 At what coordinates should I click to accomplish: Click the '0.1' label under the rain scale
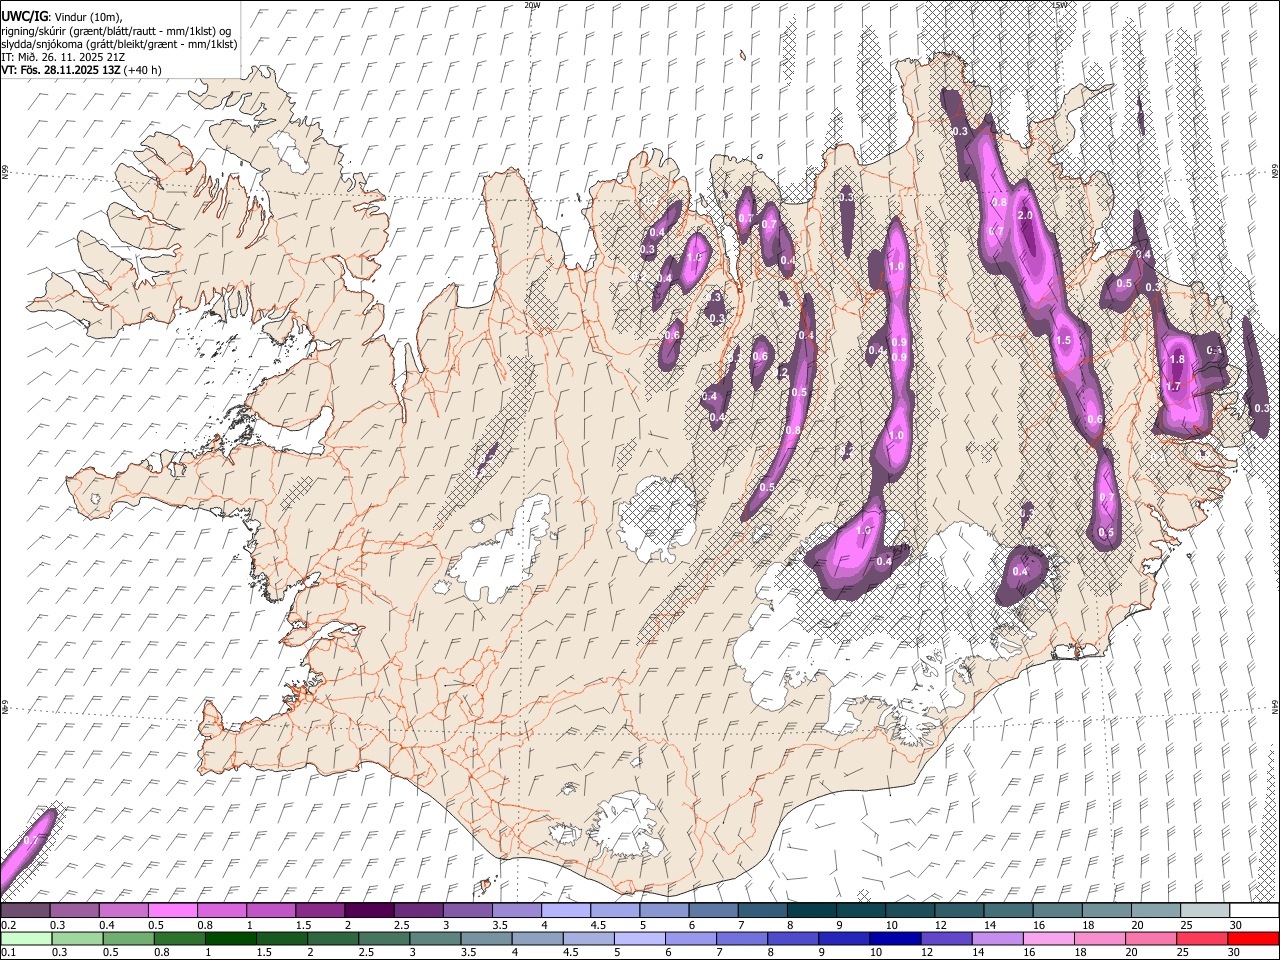click(x=8, y=953)
